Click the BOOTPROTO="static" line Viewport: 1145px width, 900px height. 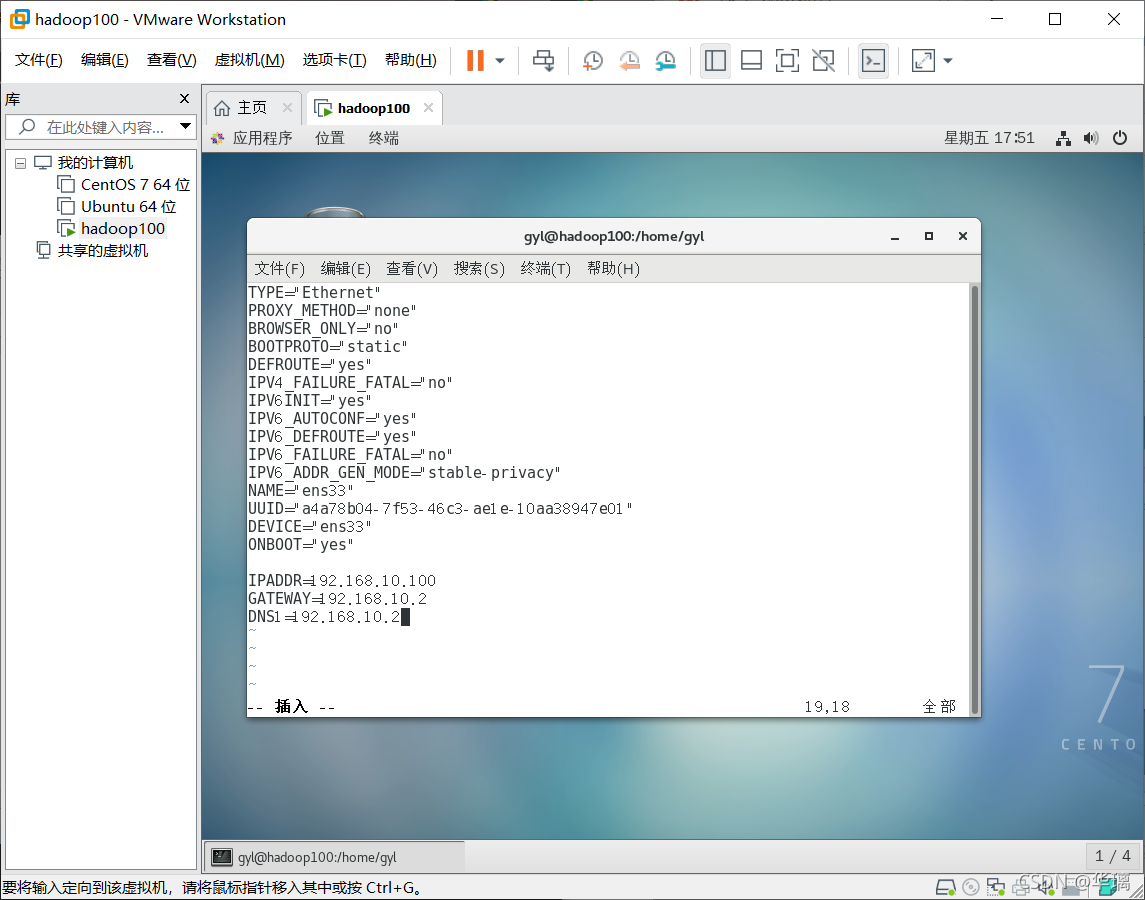(x=328, y=346)
